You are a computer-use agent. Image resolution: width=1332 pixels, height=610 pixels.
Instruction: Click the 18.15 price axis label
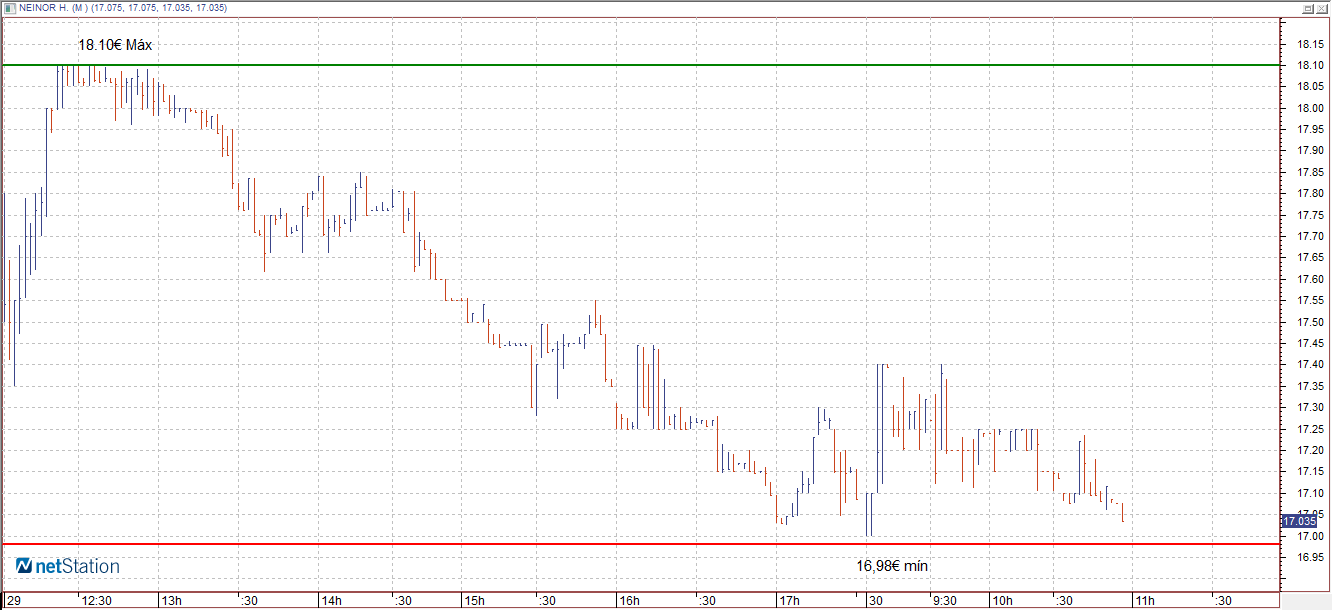pos(1310,45)
